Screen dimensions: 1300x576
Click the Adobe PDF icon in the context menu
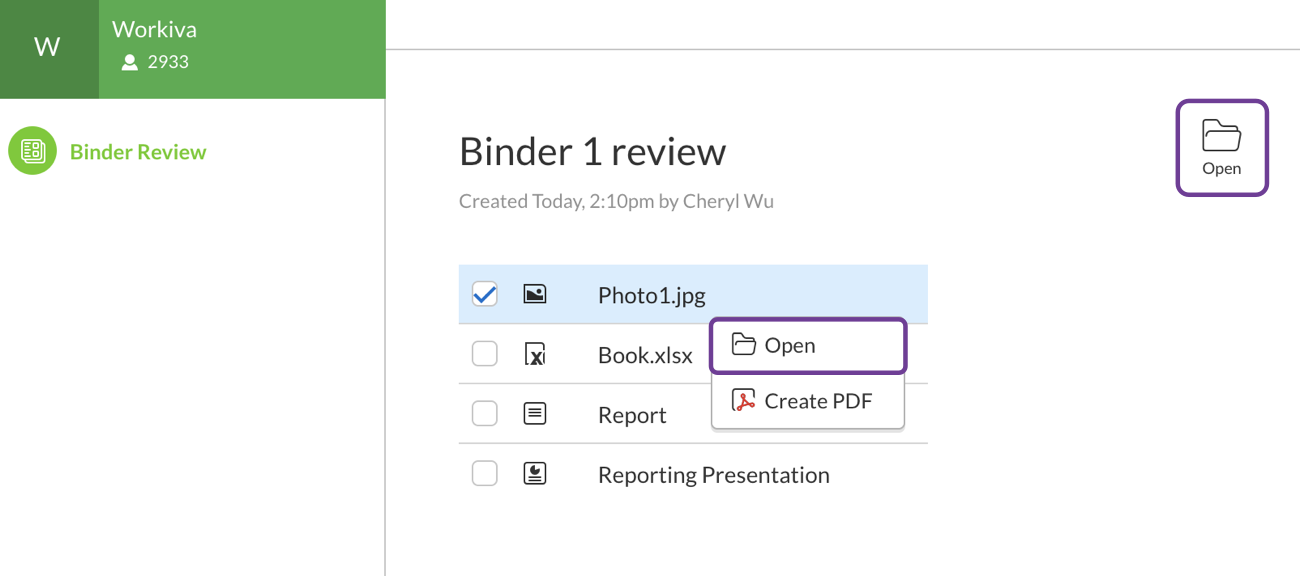point(742,400)
